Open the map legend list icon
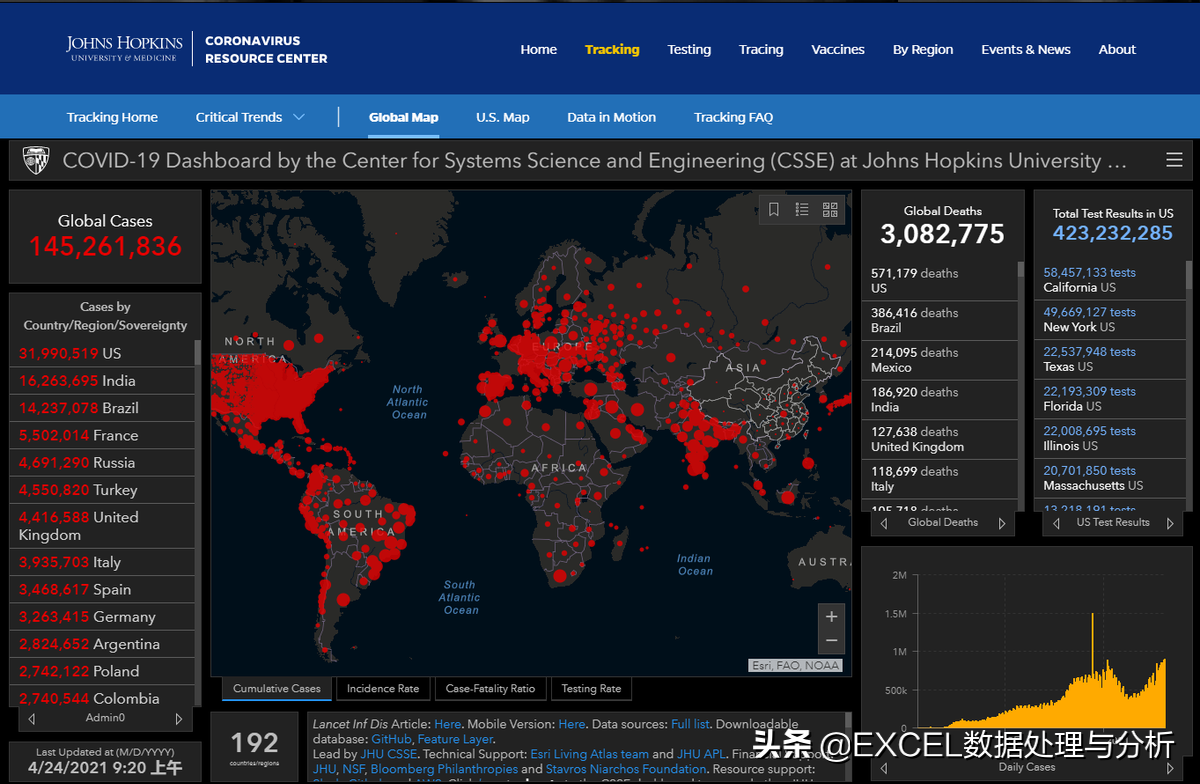This screenshot has height=784, width=1200. tap(802, 209)
